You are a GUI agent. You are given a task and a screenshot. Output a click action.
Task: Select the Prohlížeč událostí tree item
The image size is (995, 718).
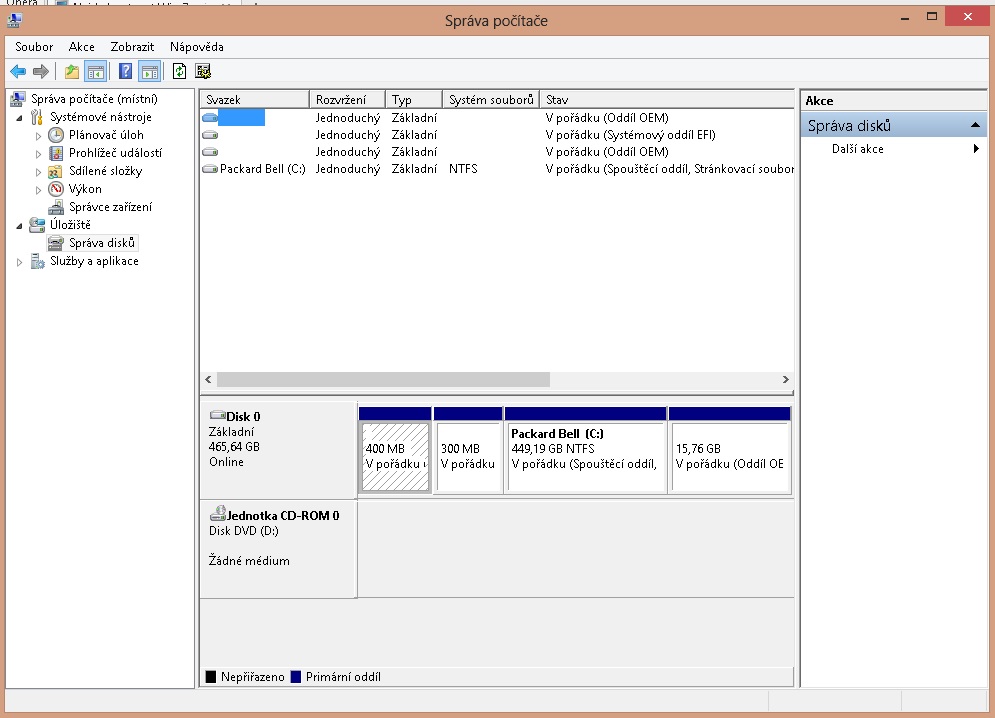click(114, 153)
